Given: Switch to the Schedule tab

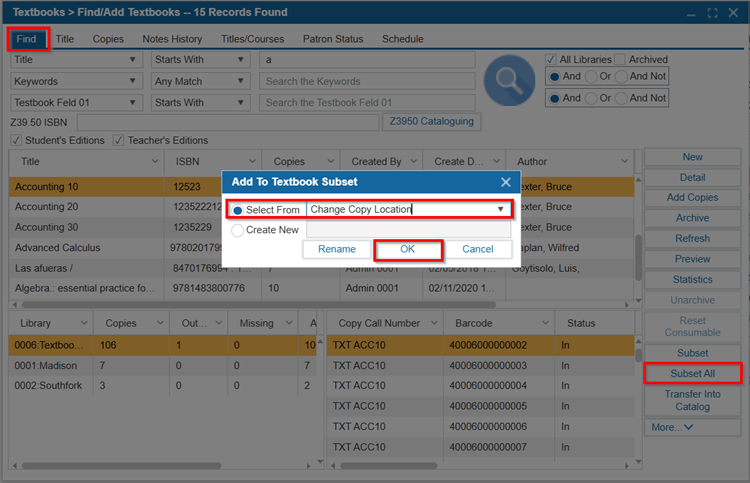Looking at the screenshot, I should (403, 39).
